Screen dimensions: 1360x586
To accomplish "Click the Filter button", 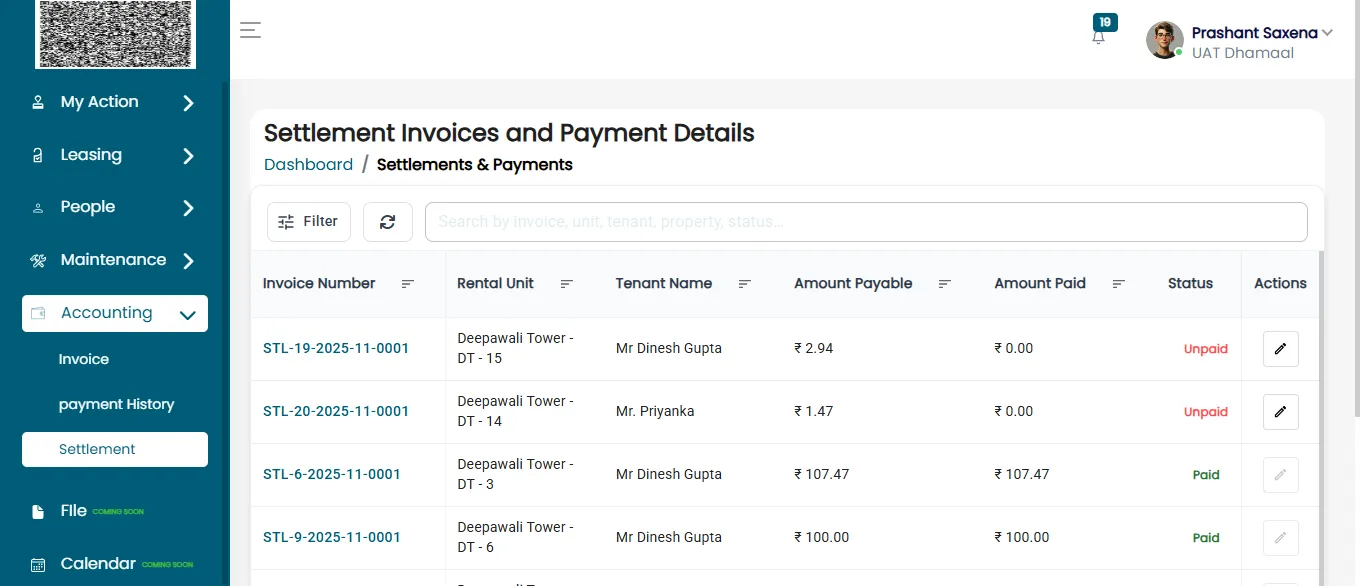I will (x=309, y=222).
